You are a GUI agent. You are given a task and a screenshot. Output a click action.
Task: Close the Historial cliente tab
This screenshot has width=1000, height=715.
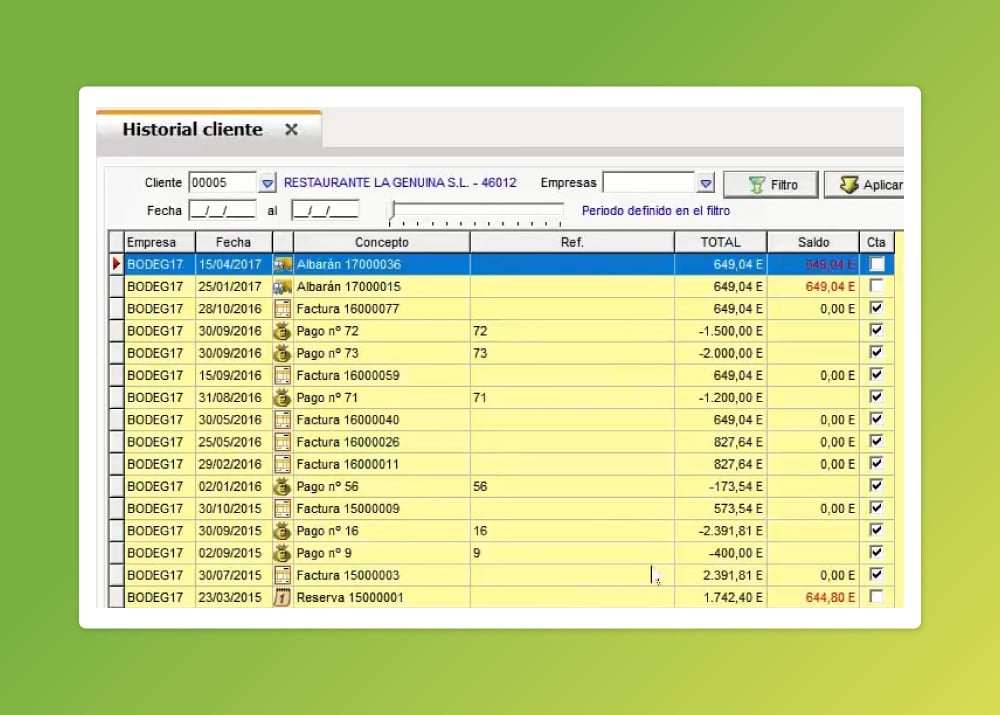tap(291, 129)
